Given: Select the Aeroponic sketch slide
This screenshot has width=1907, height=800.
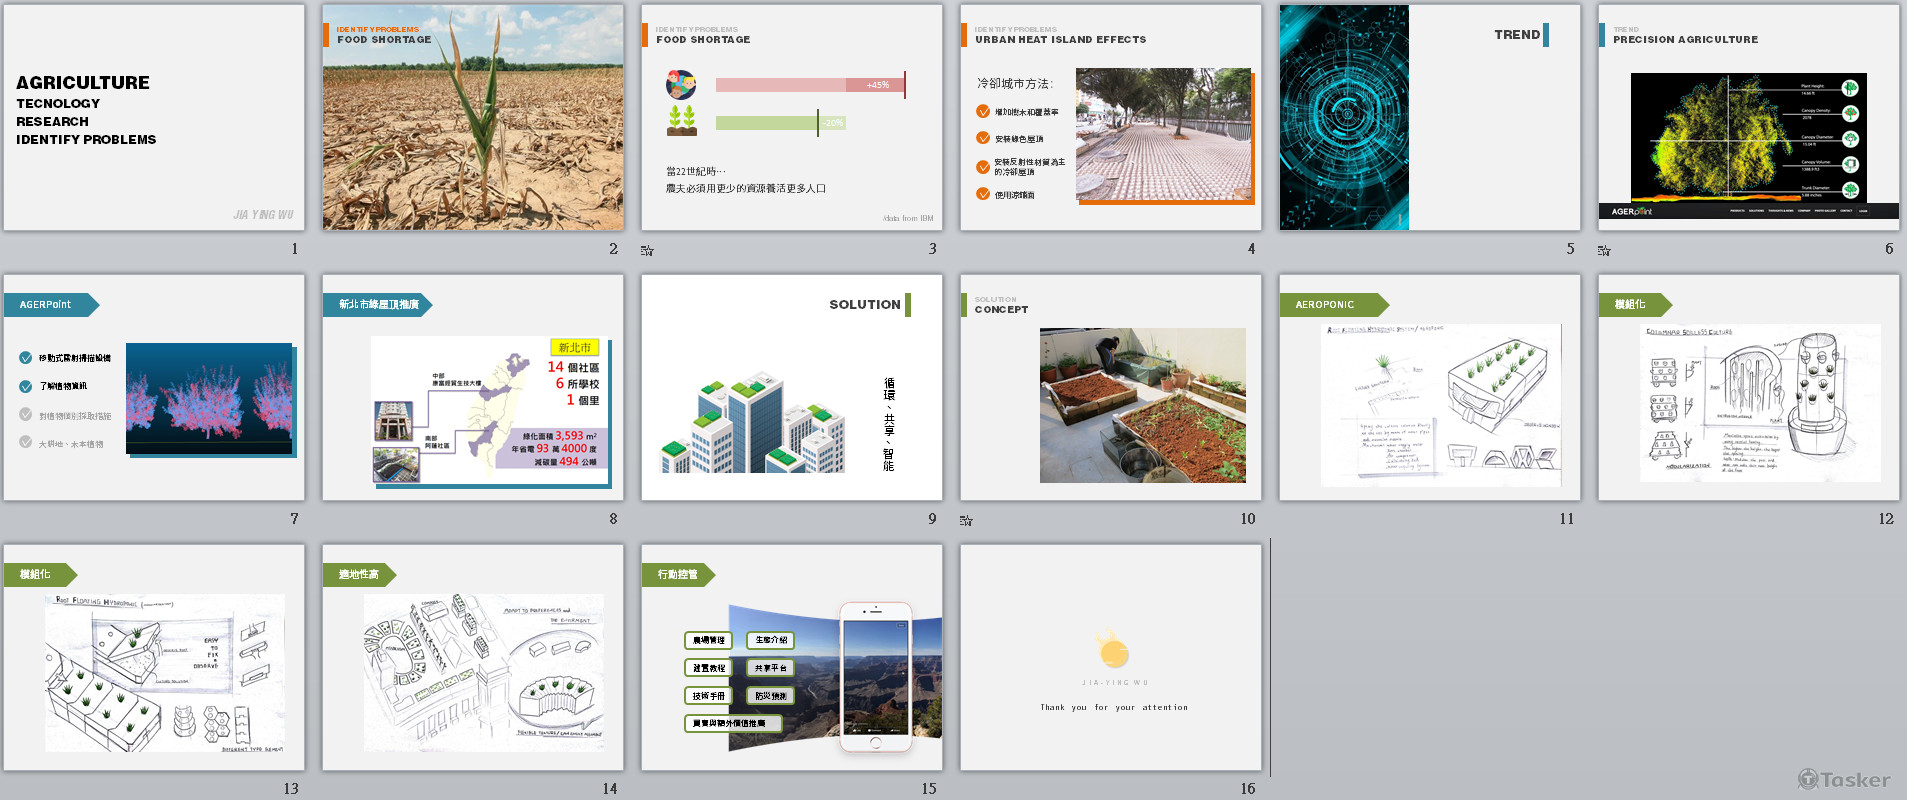Looking at the screenshot, I should [1429, 388].
